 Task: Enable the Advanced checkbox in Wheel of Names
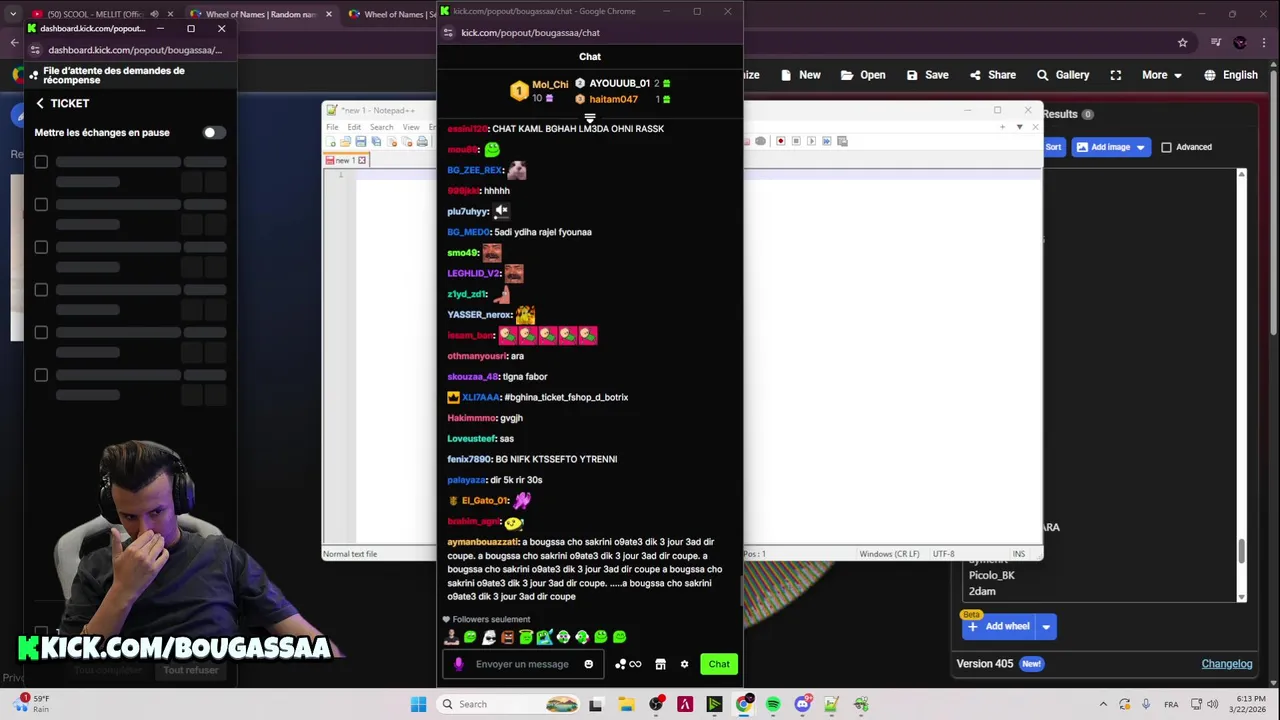pyautogui.click(x=1166, y=147)
